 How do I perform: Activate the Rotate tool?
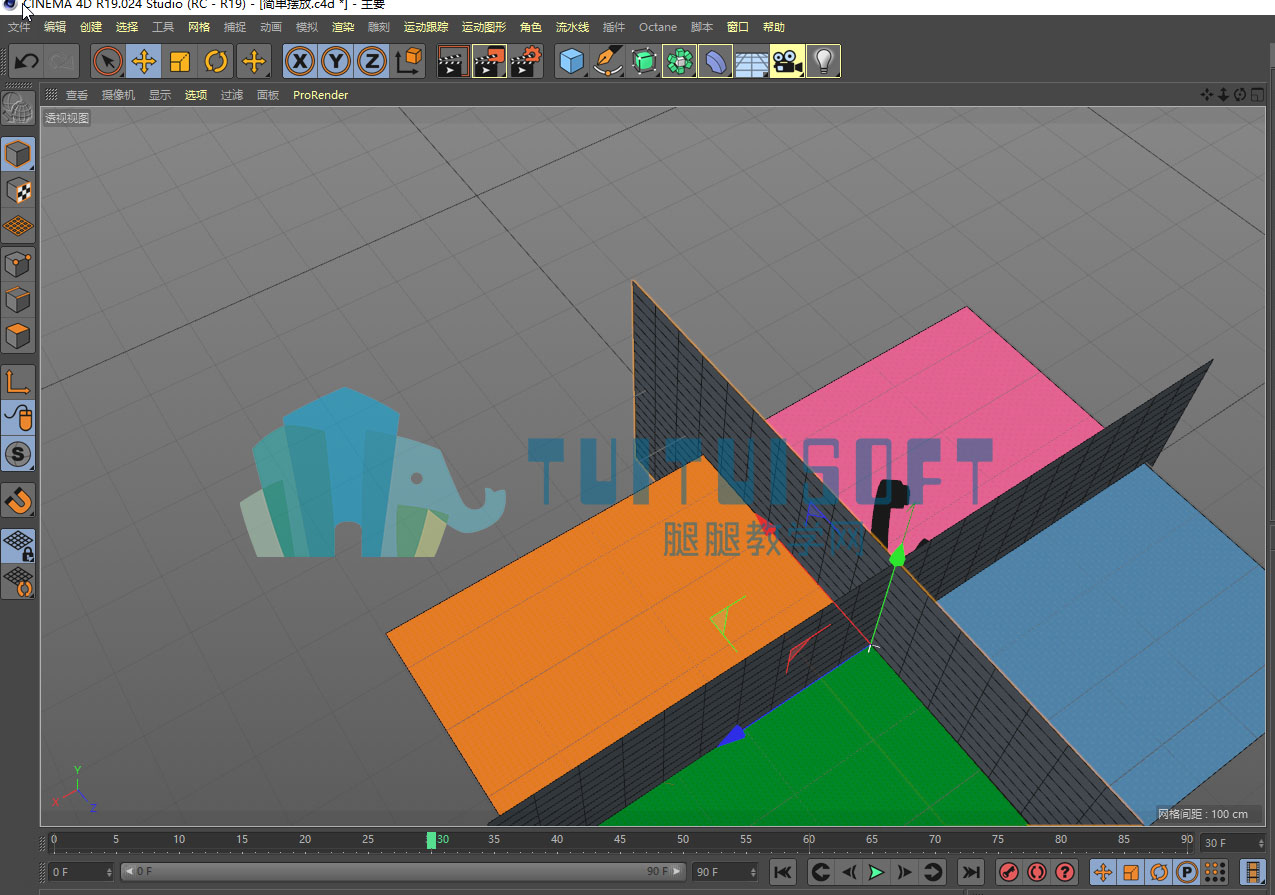(x=216, y=62)
